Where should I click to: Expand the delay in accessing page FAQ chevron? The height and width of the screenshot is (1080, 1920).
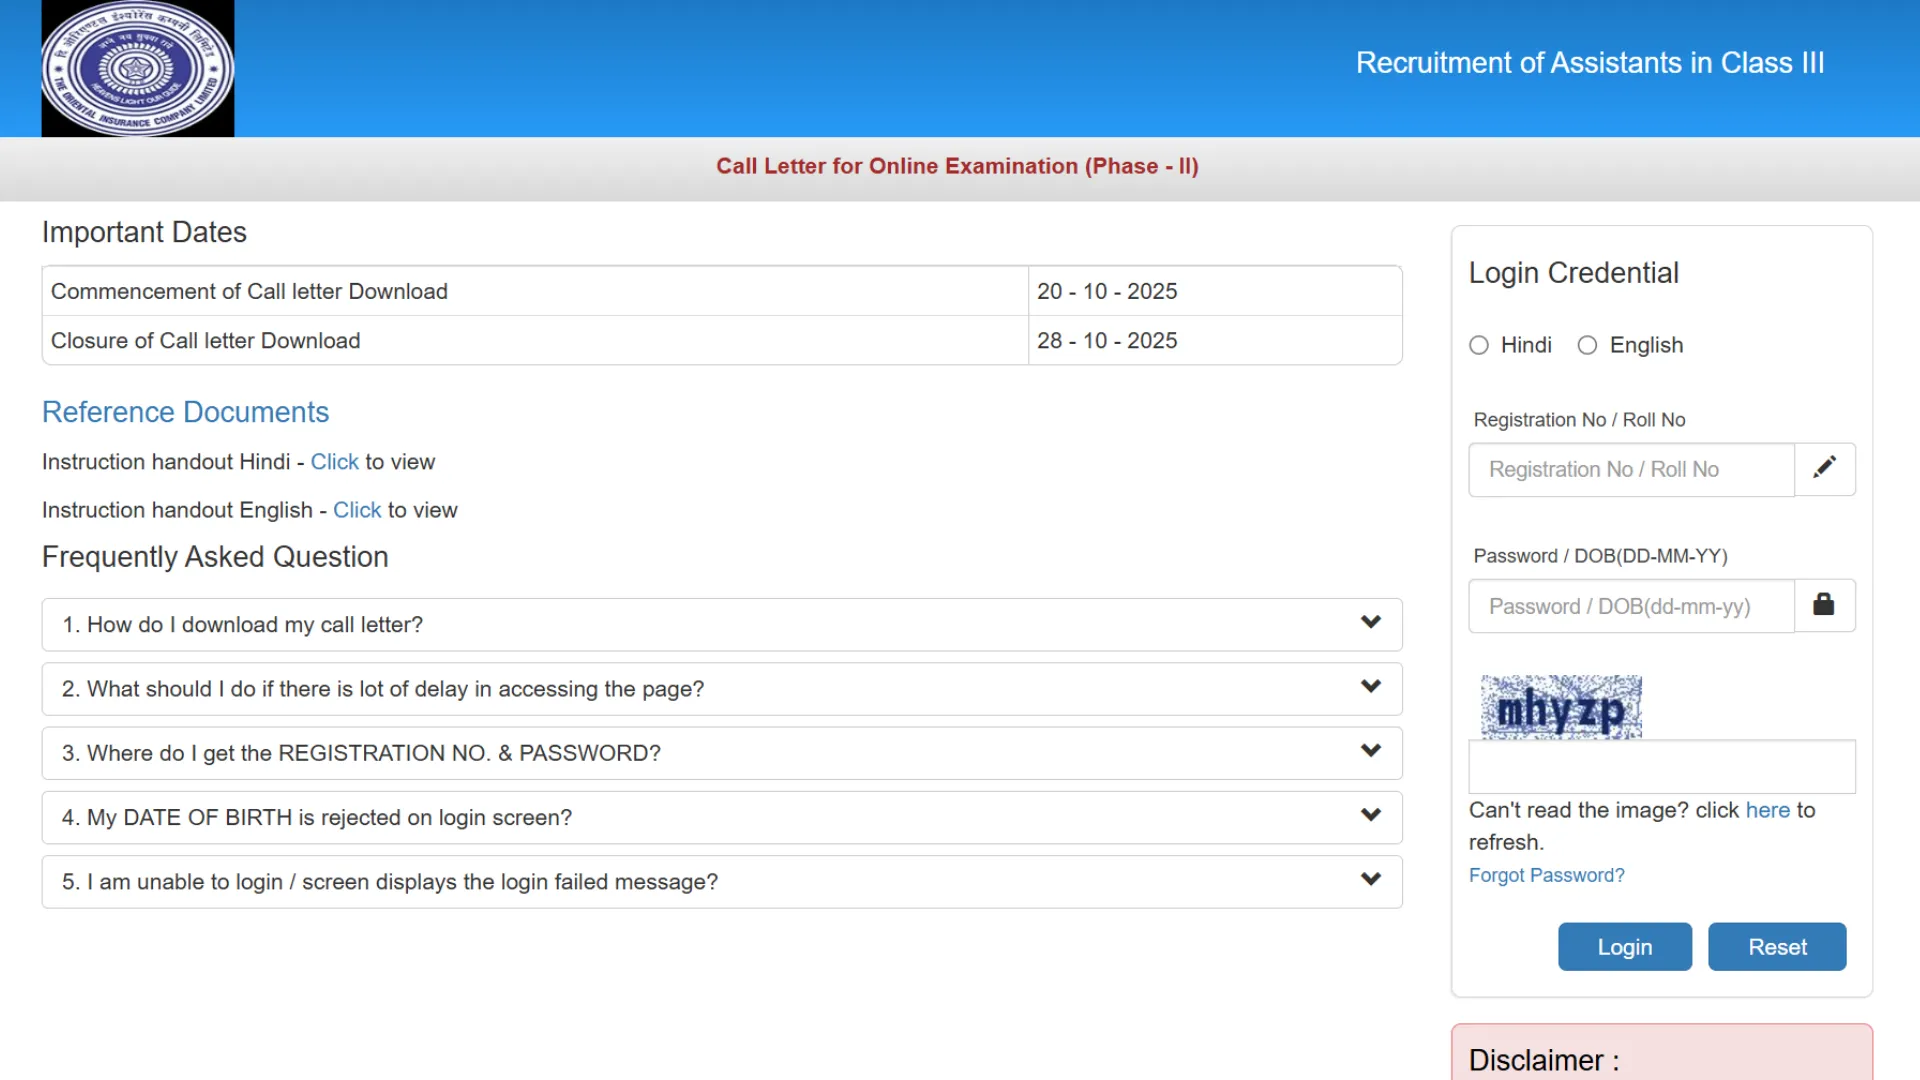tap(1370, 687)
